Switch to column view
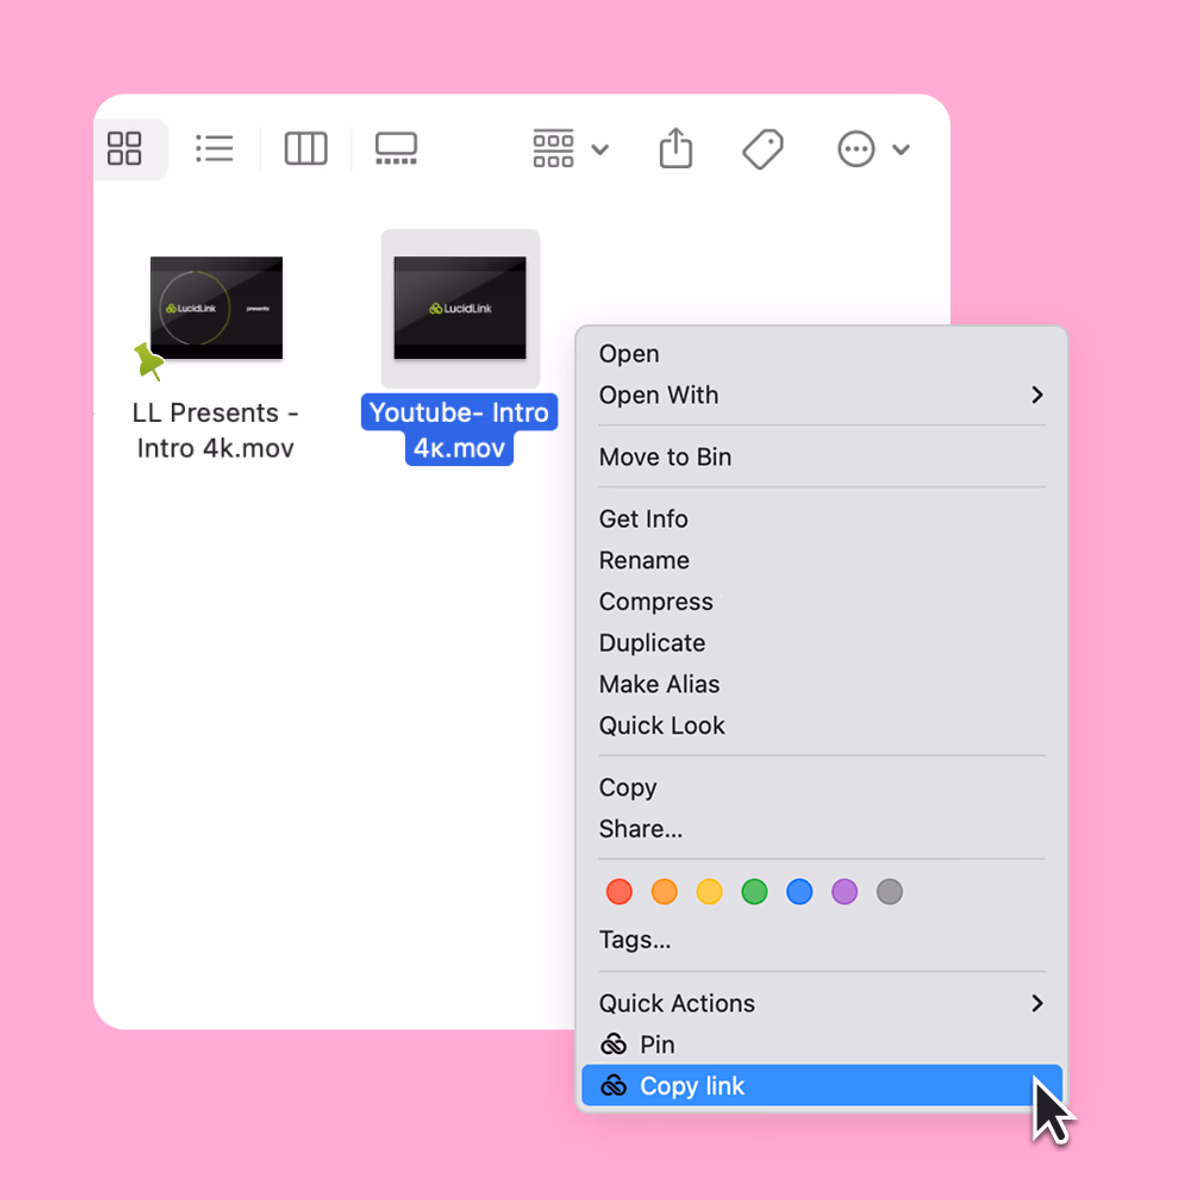 coord(305,149)
